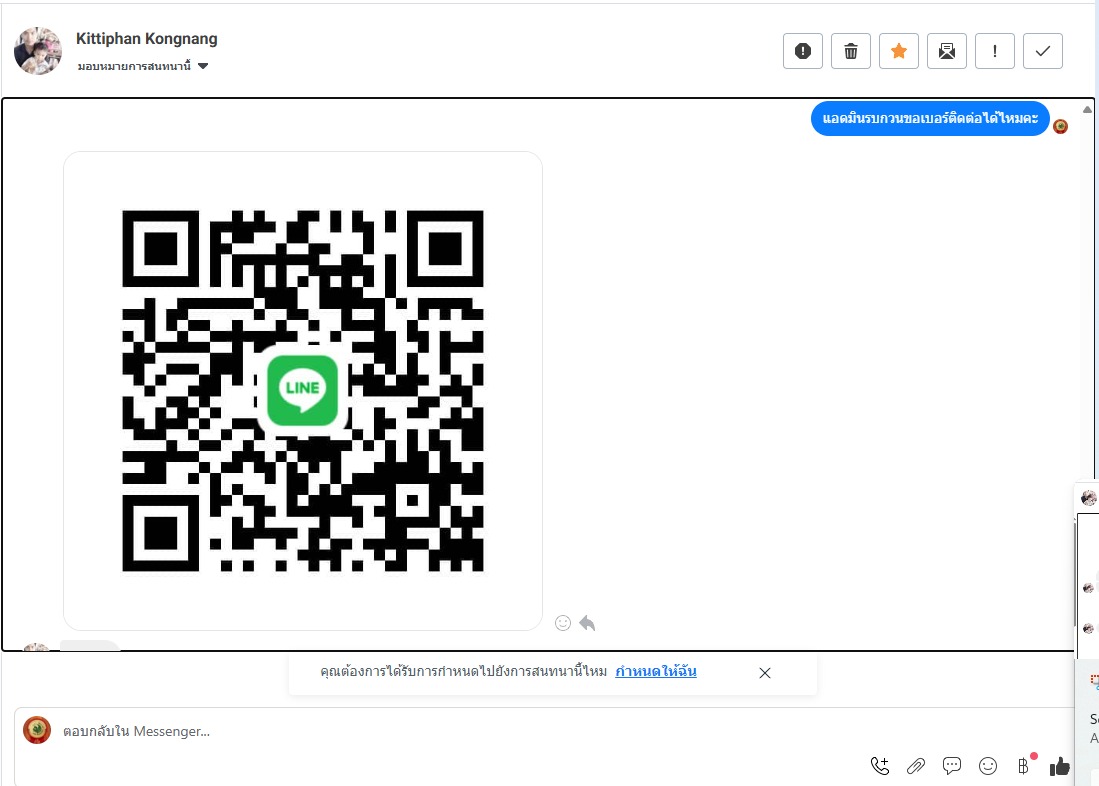This screenshot has height=786, width=1099.
Task: Click scrollbar up arrow in chat
Action: [x=1087, y=109]
